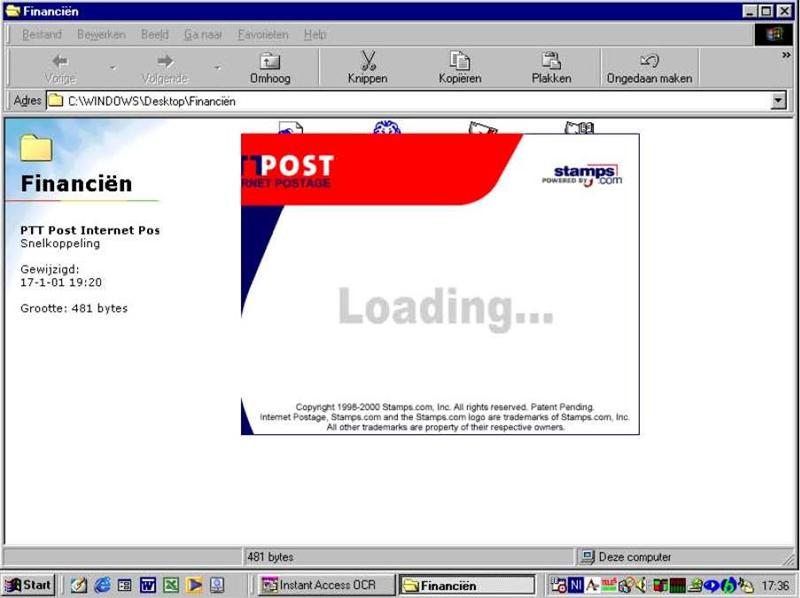800x598 pixels.
Task: Click the stamps.com logo on the splash screen
Action: point(582,175)
